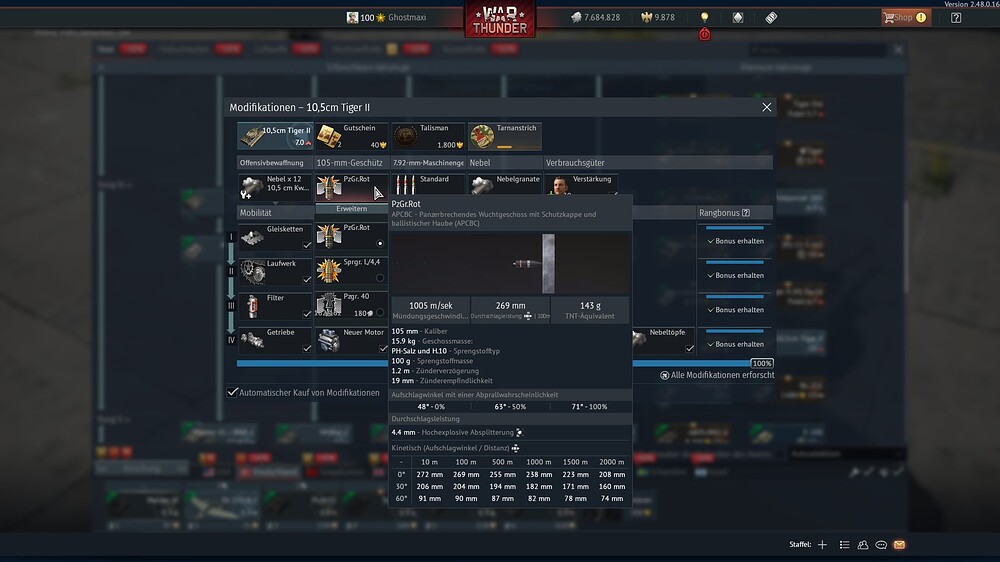This screenshot has width=1000, height=562.
Task: Select the 10,5cm Tiger II vehicle tile
Action: (275, 136)
